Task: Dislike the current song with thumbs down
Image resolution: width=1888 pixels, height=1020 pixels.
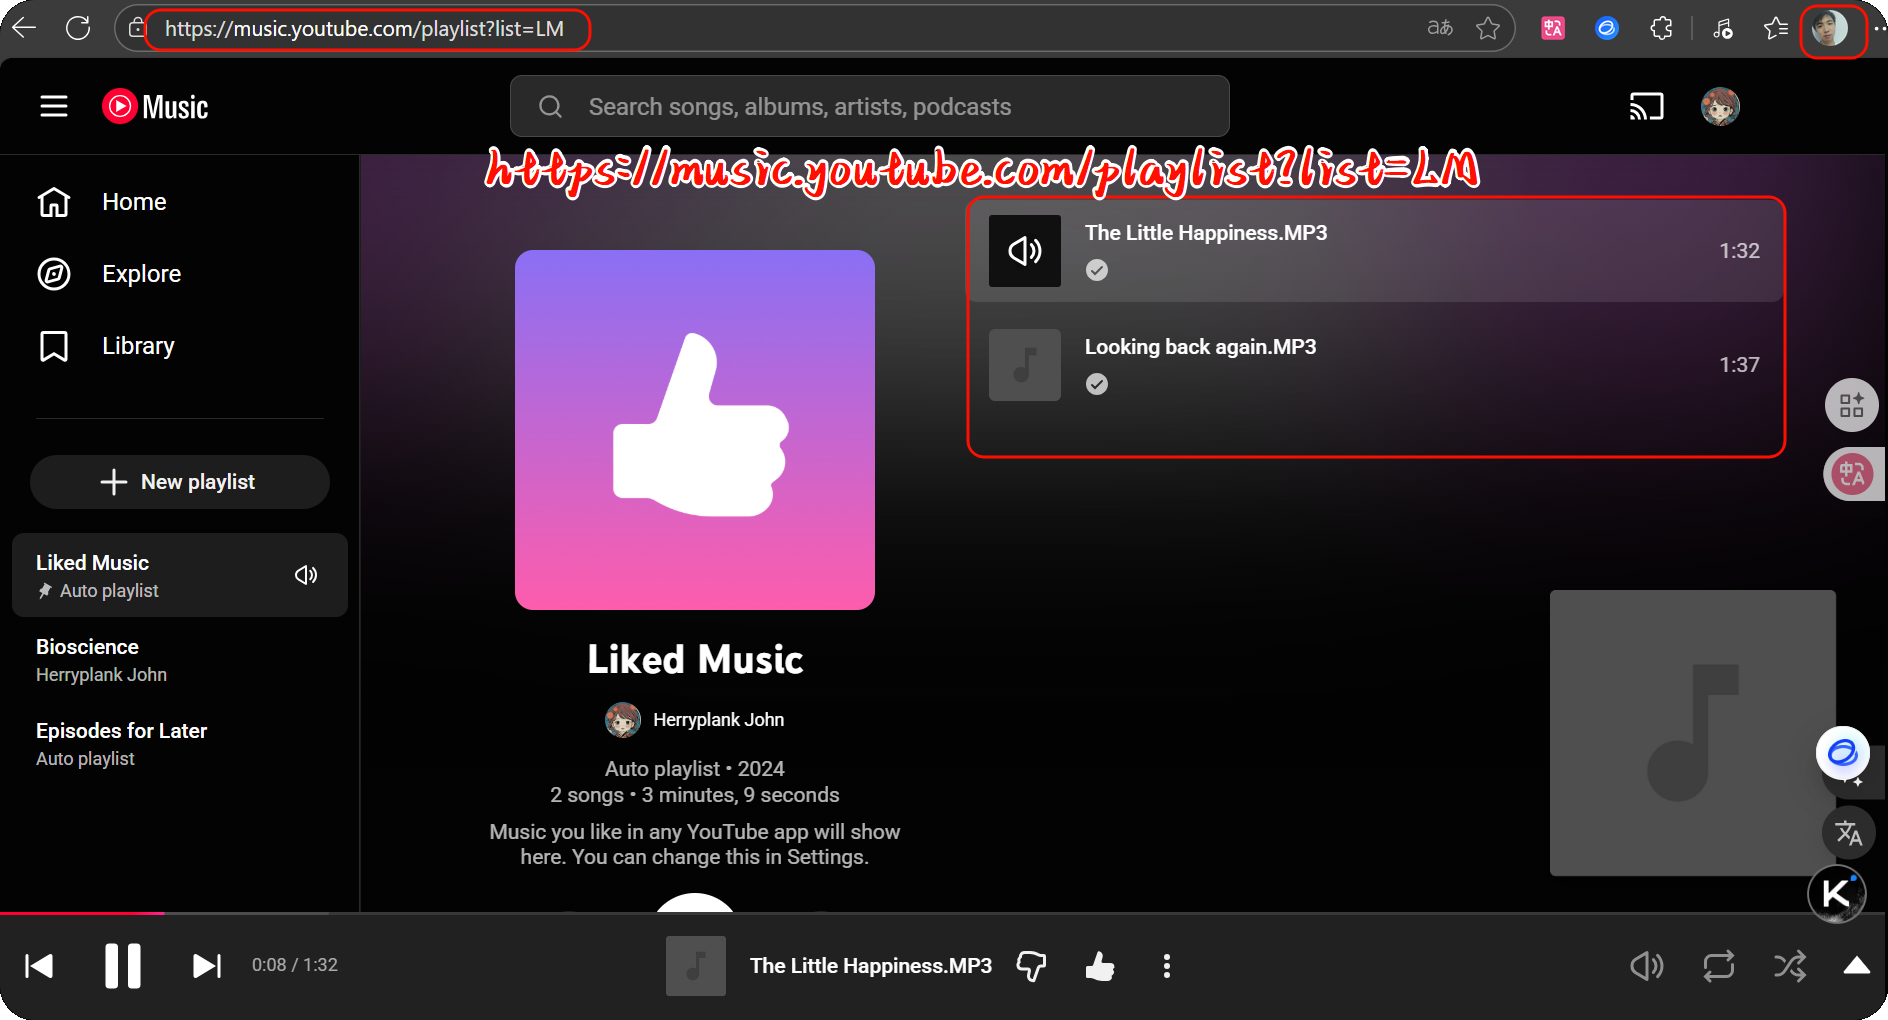Action: [1031, 966]
